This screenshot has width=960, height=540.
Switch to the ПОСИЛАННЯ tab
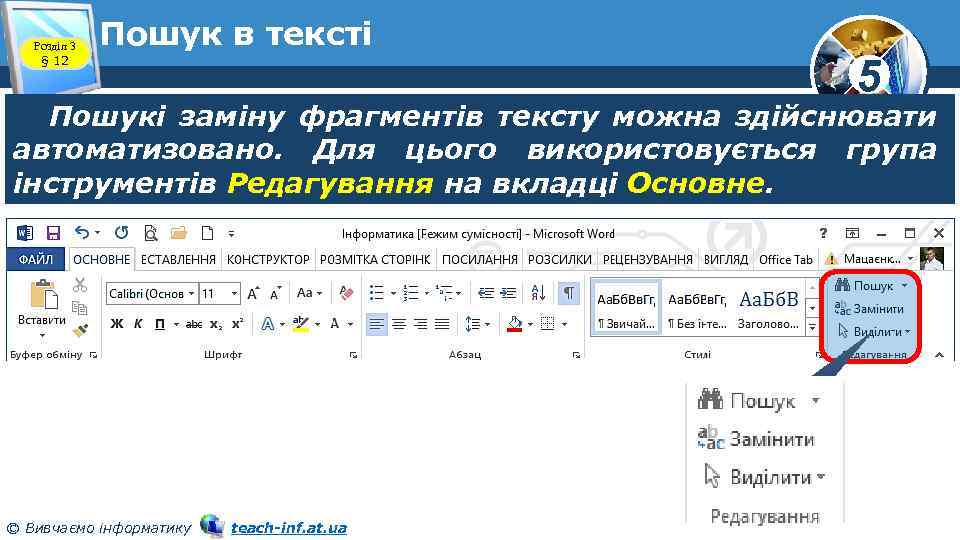tap(480, 260)
